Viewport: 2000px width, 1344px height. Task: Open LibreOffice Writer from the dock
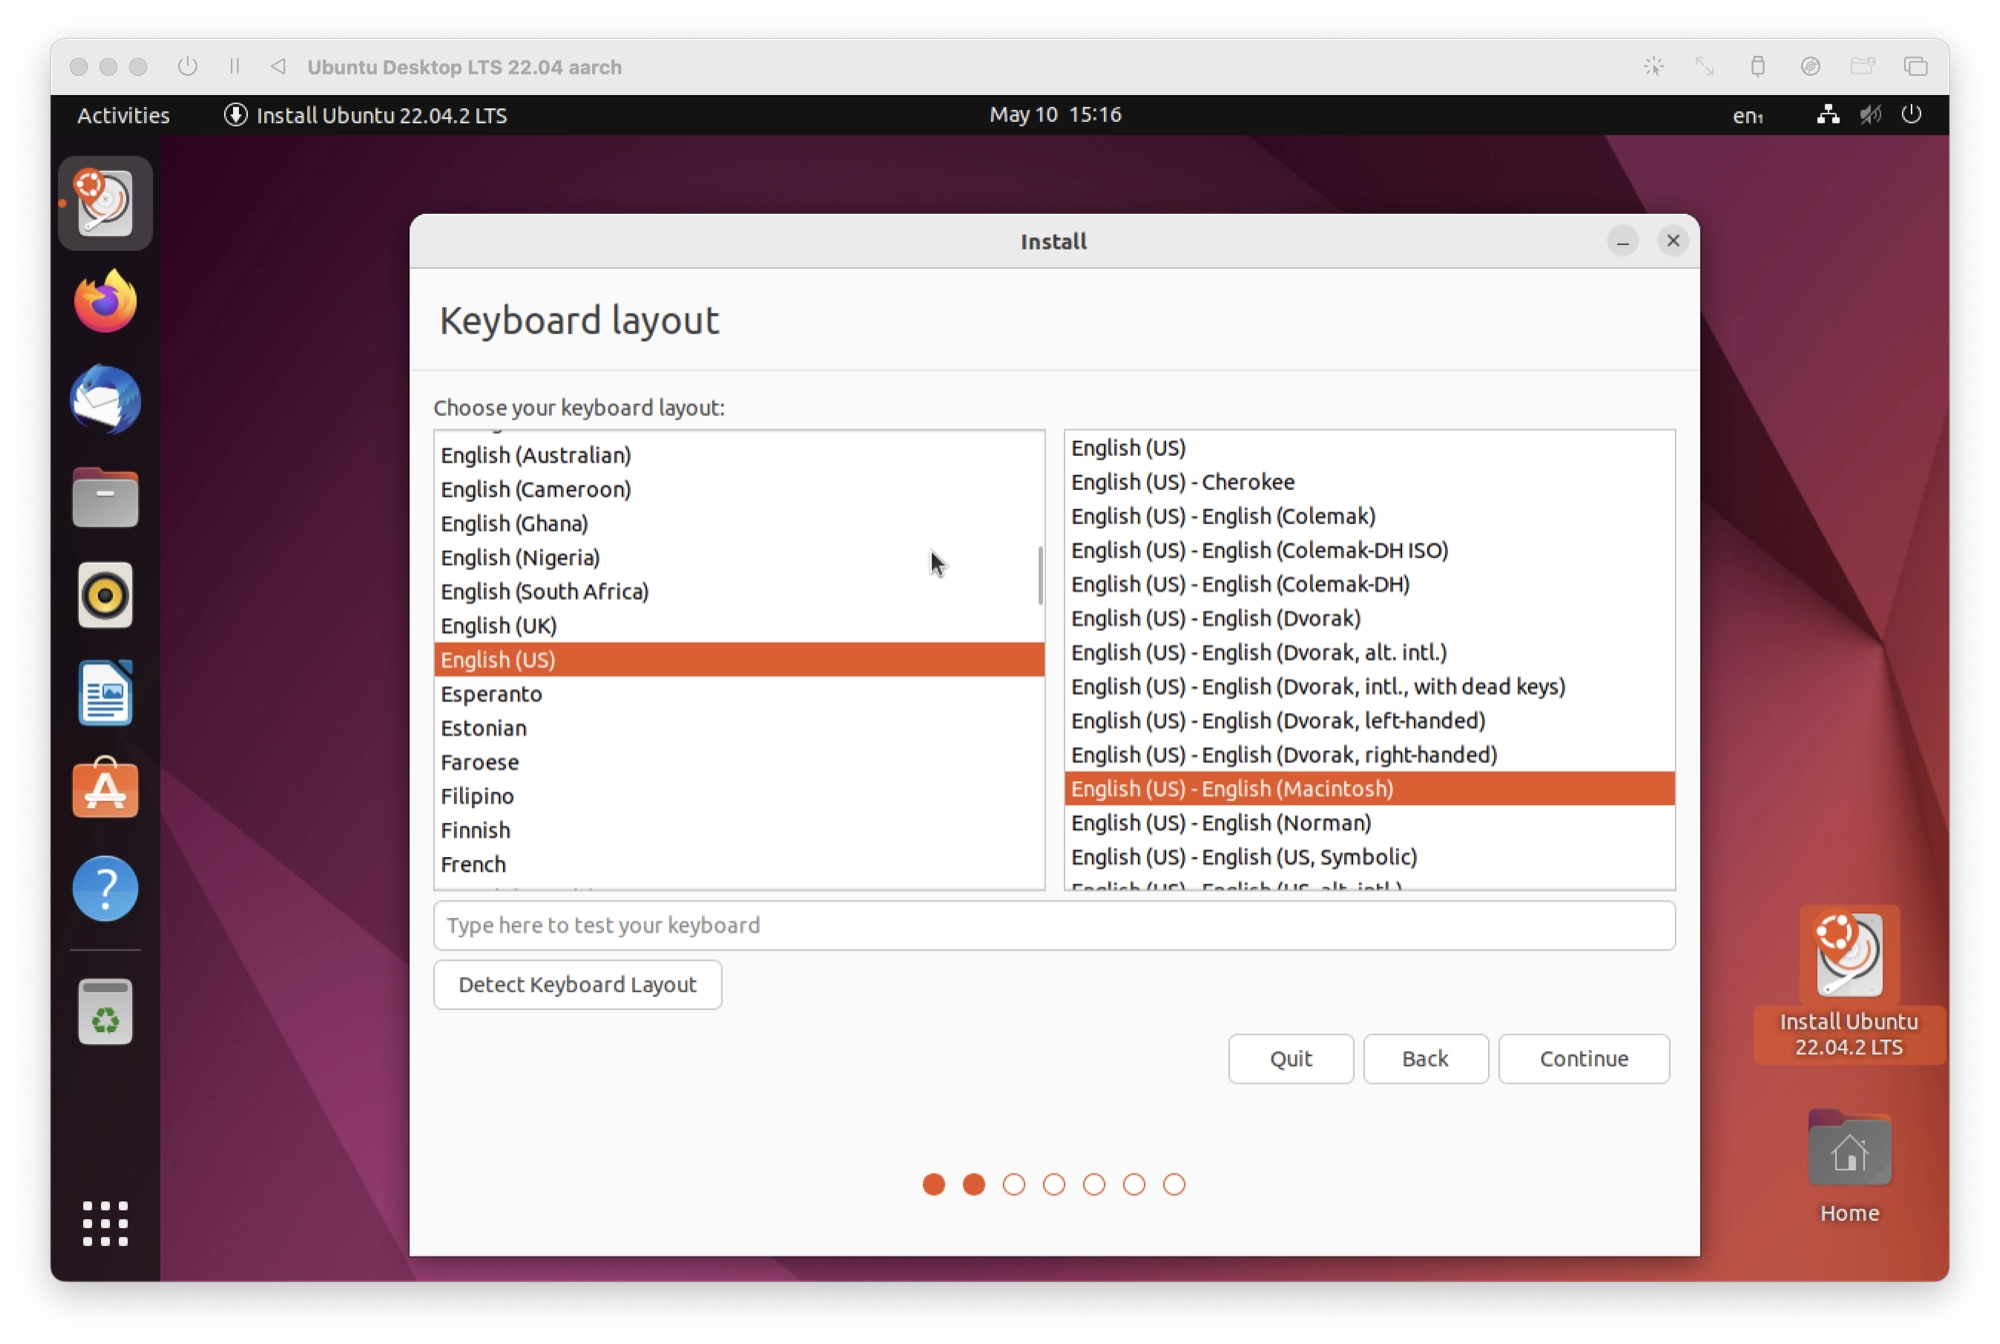(105, 693)
